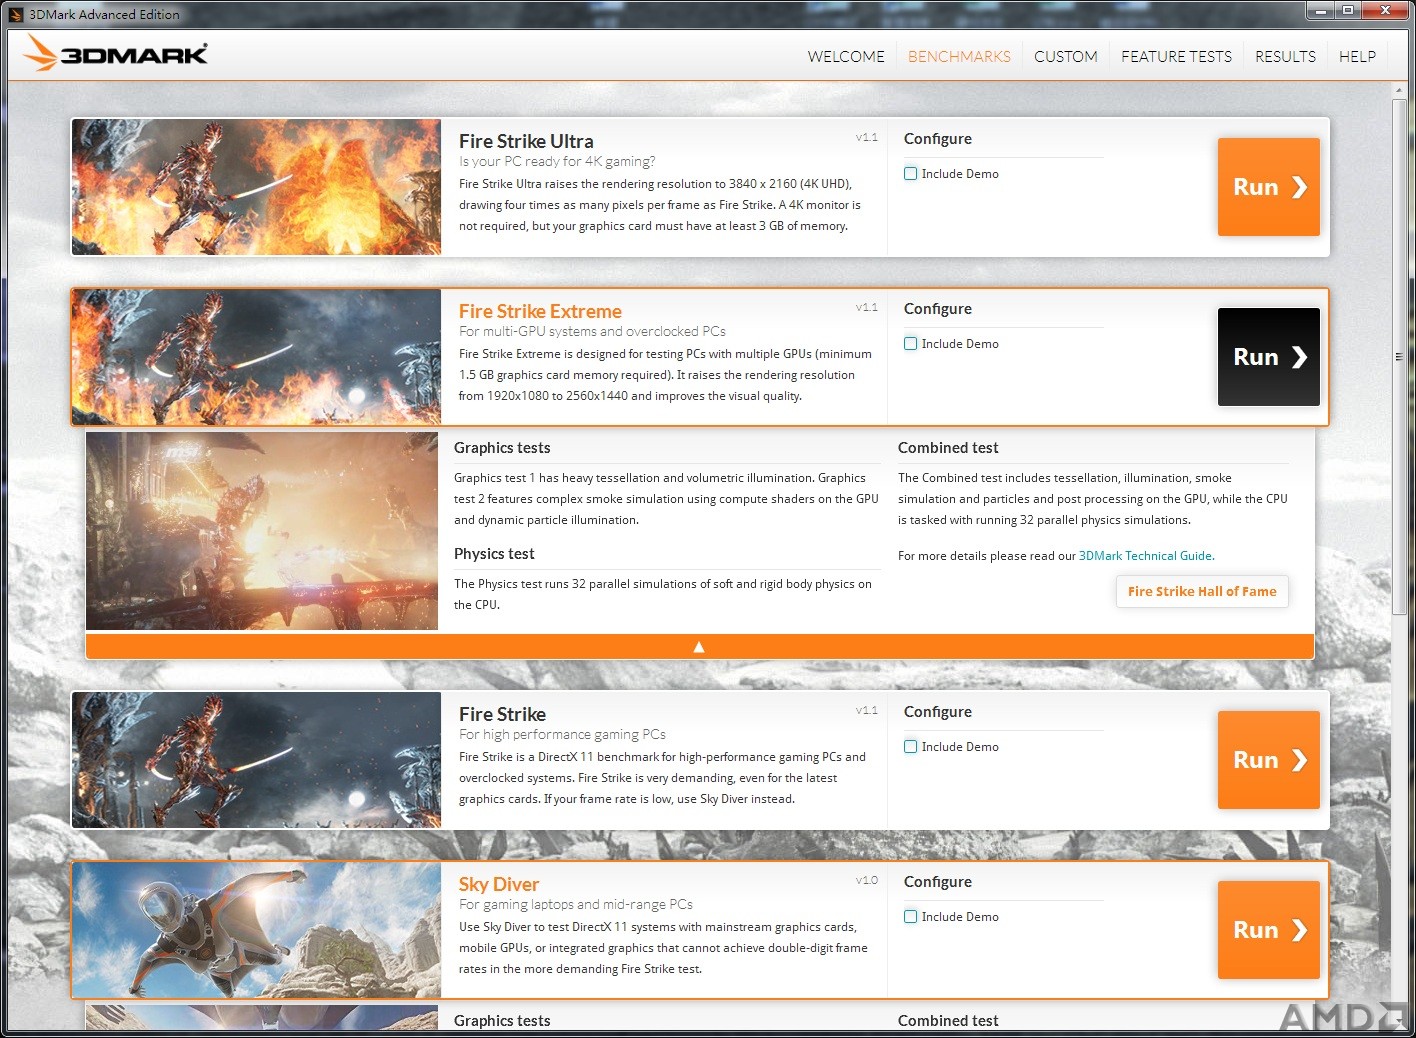The height and width of the screenshot is (1038, 1416).
Task: Open the Fire Strike Hall of Fame
Action: click(x=1202, y=591)
